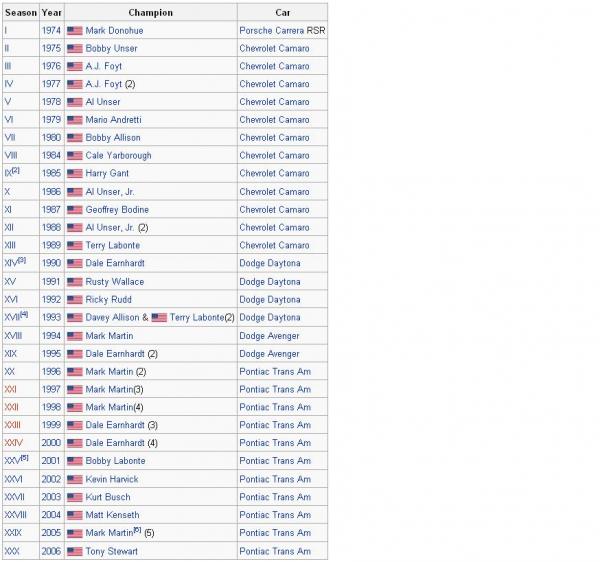Open footnote [3] next to season XIV

pyautogui.click(x=22, y=260)
